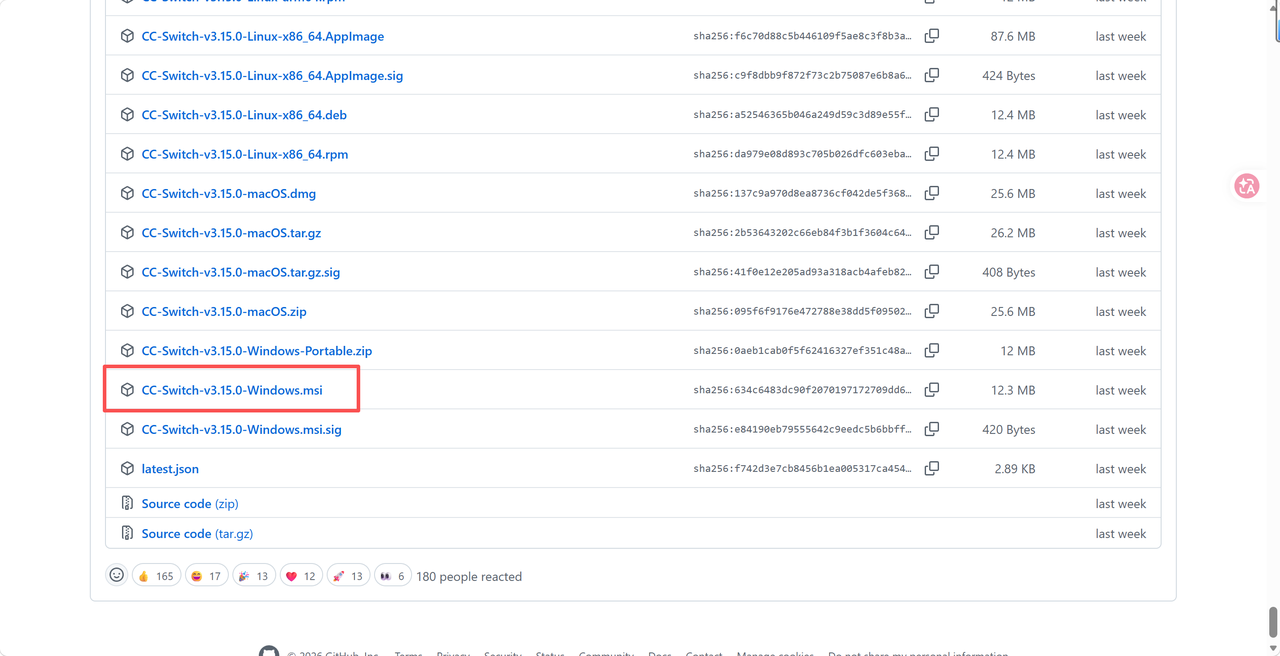Download CC-Switch-v3.15.0-Windows.msi installer

(232, 390)
